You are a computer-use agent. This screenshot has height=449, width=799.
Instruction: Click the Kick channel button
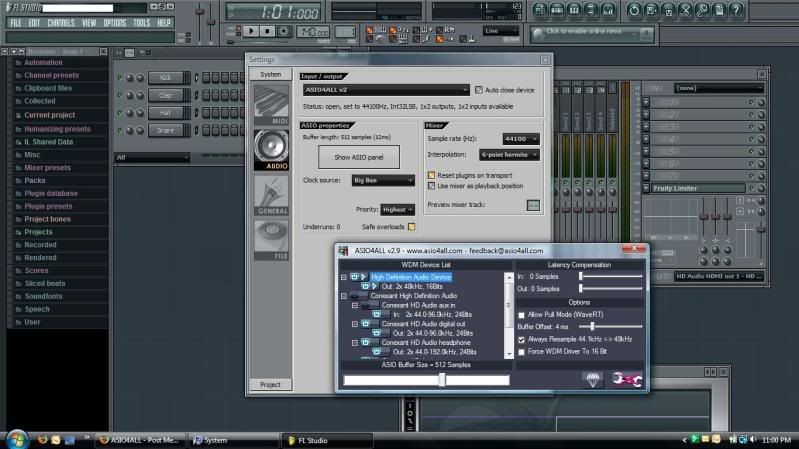pos(166,78)
